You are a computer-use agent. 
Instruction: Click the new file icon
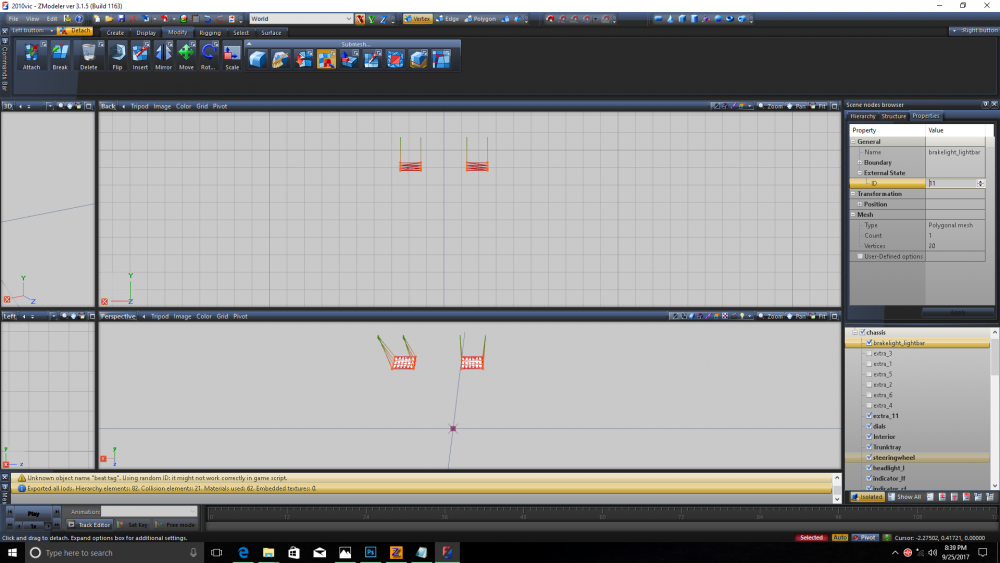pyautogui.click(x=97, y=19)
